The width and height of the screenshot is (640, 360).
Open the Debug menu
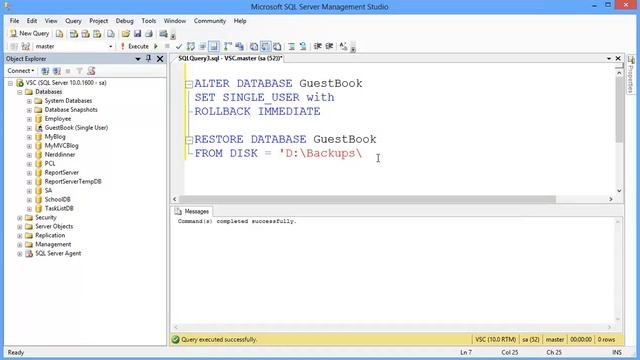pos(124,21)
